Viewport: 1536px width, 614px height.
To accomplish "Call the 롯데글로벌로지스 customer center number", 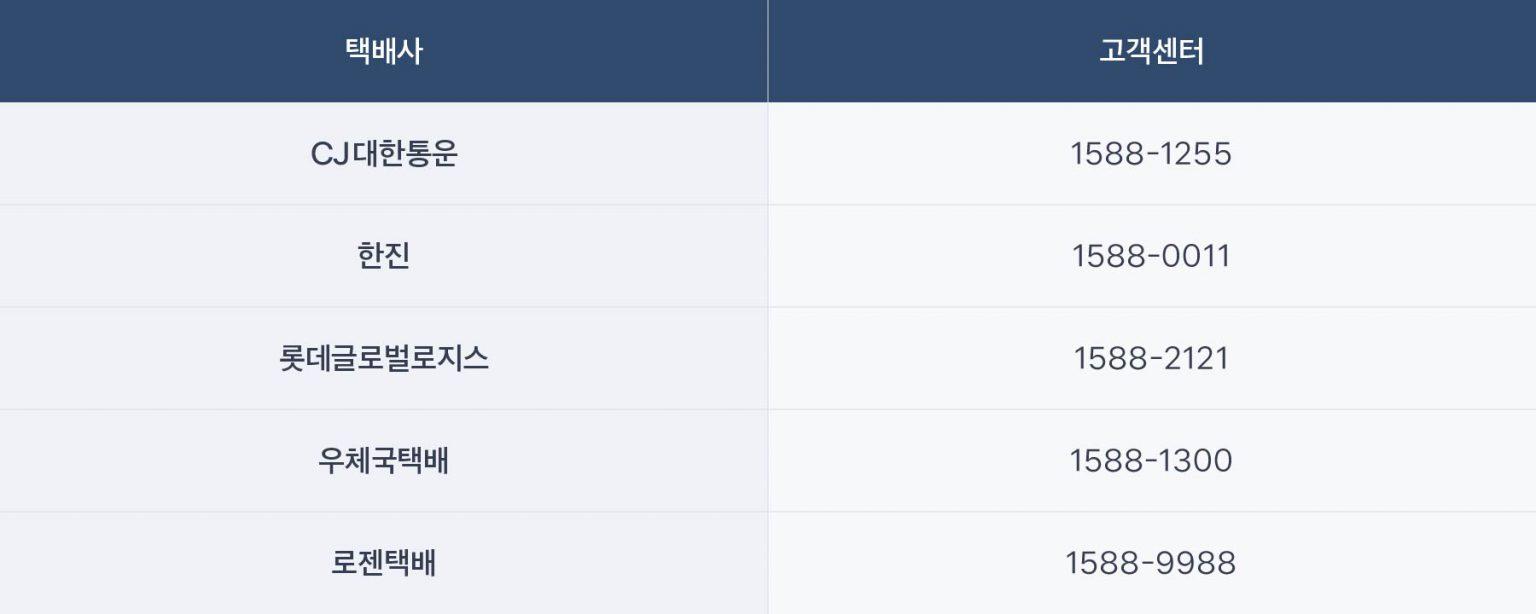I will [x=1151, y=359].
